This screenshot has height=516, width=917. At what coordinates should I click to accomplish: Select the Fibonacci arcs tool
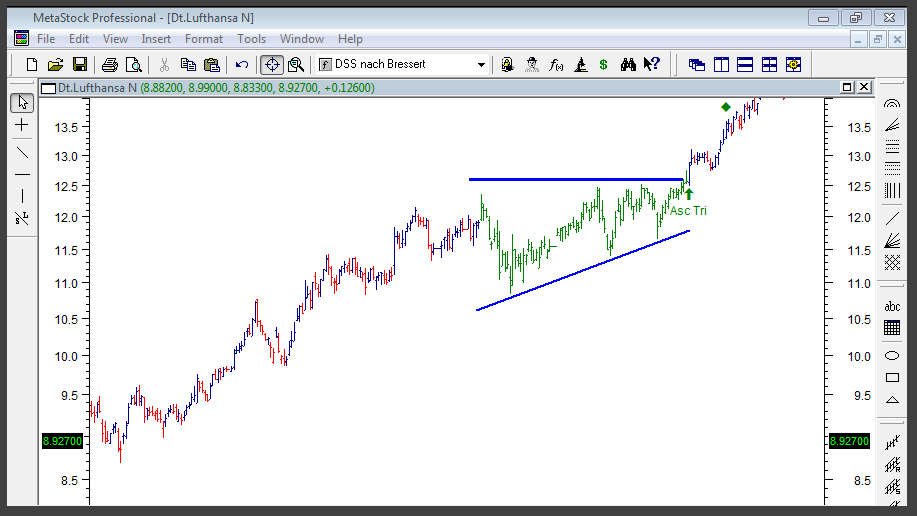892,103
